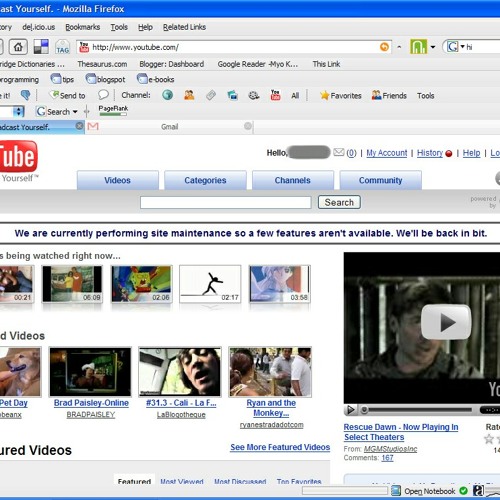Click the small play button below video
Viewport: 500px width, 500px height.
[350, 410]
